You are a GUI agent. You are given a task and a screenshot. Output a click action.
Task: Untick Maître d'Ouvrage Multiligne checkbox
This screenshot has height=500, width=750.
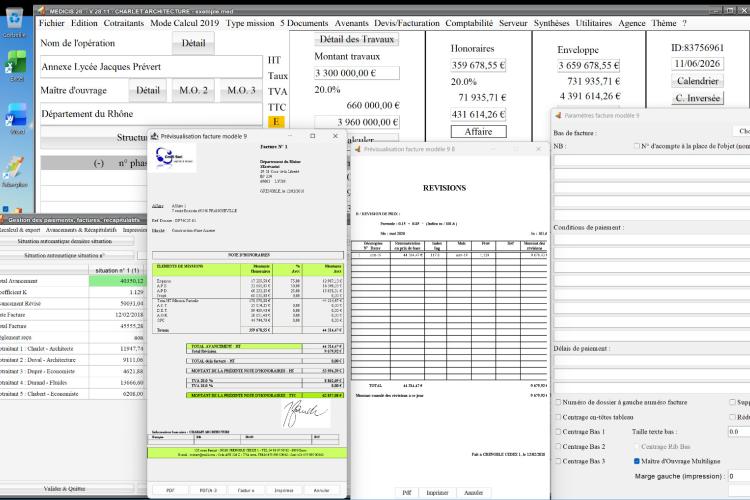[637, 461]
